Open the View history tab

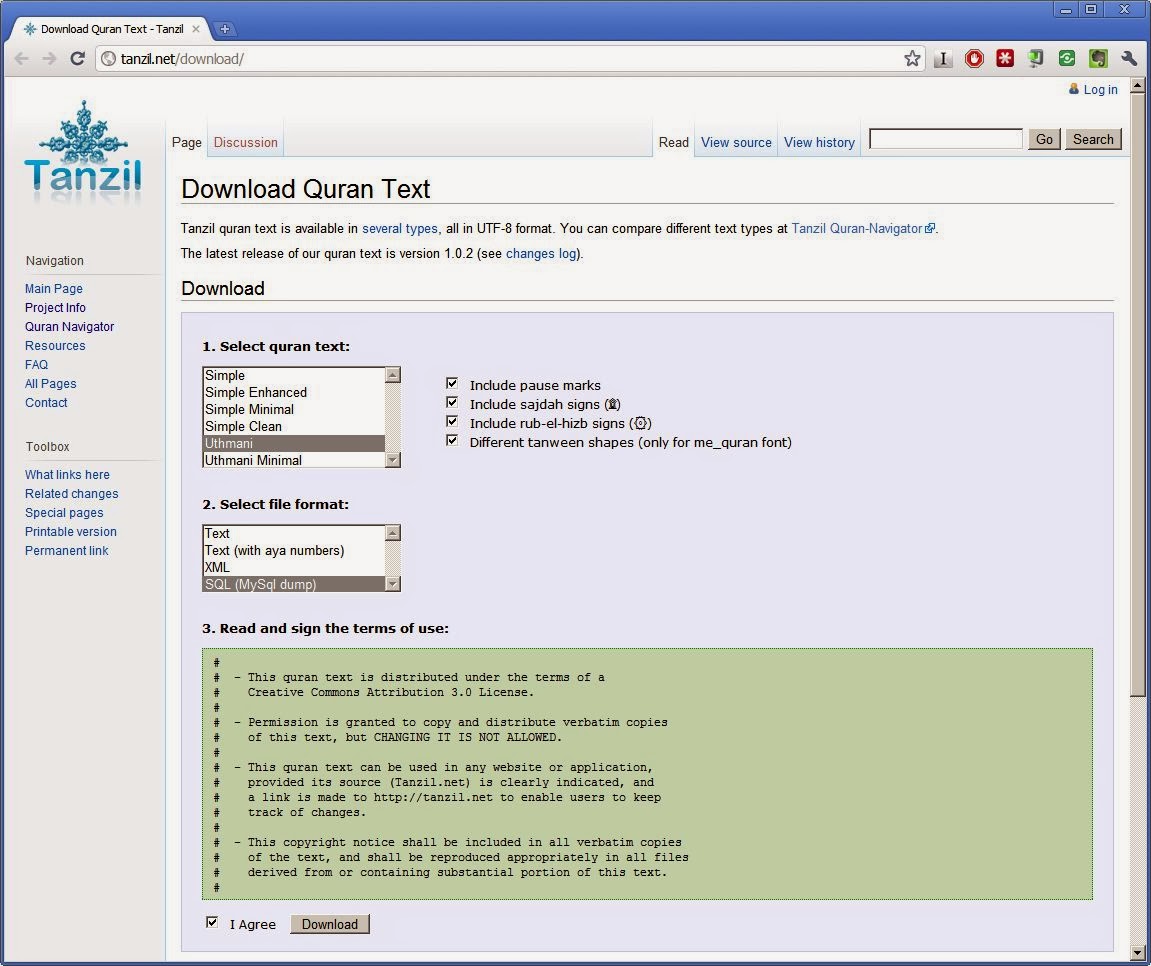819,142
